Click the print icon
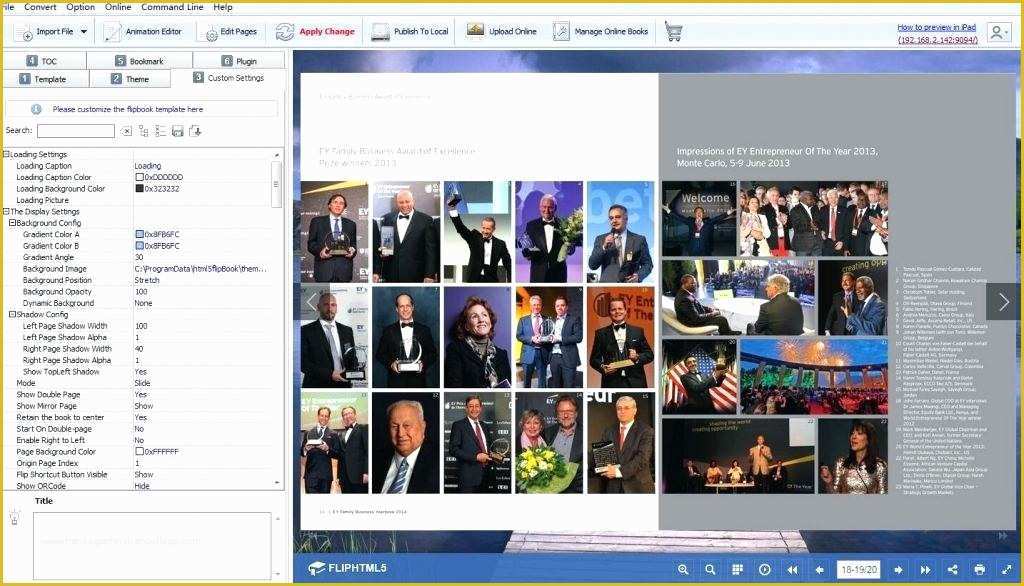 (980, 570)
